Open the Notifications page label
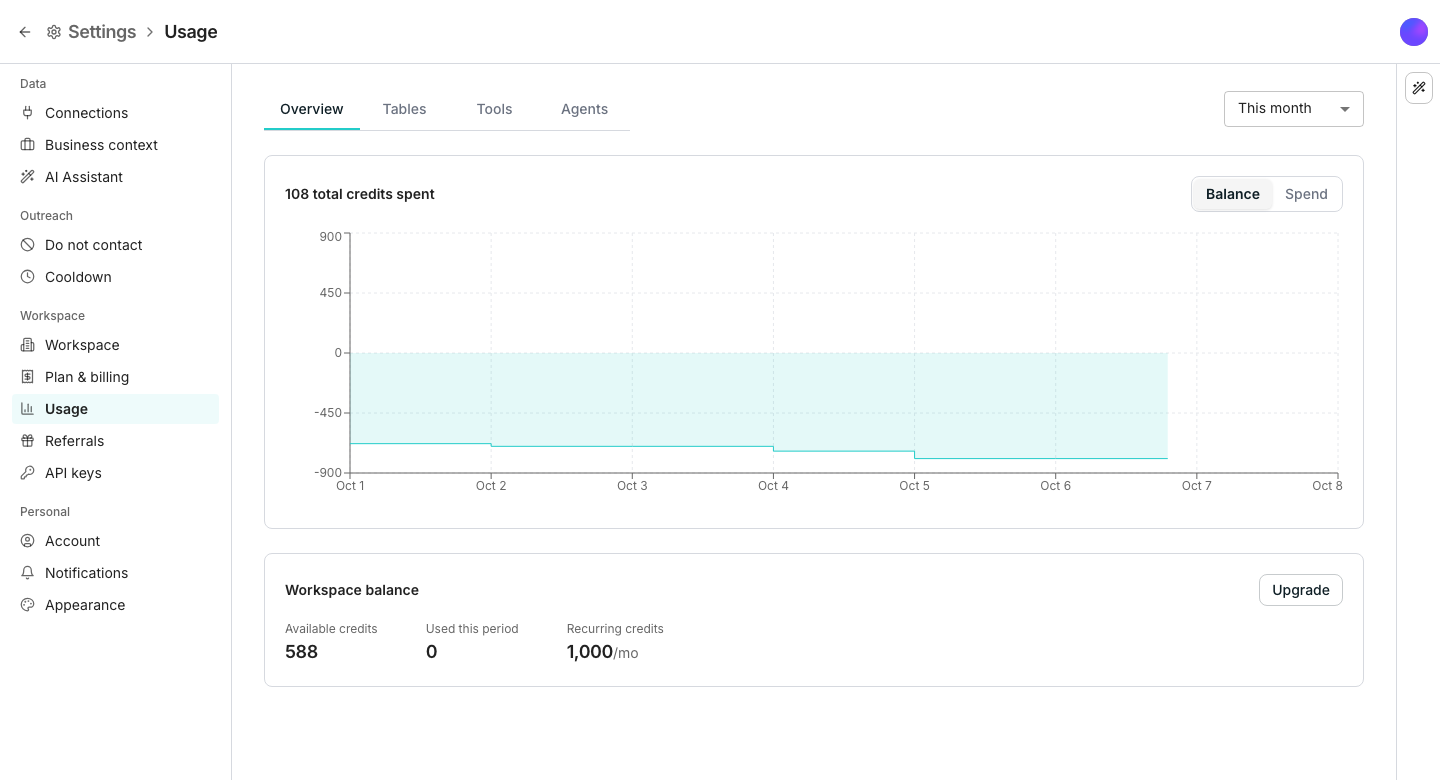This screenshot has width=1440, height=780. pos(86,573)
